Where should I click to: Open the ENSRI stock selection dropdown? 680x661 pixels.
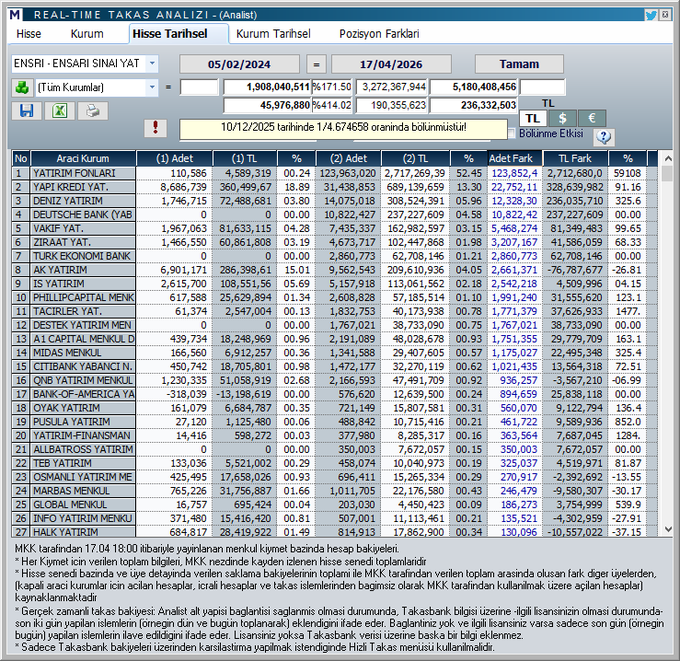[152, 63]
